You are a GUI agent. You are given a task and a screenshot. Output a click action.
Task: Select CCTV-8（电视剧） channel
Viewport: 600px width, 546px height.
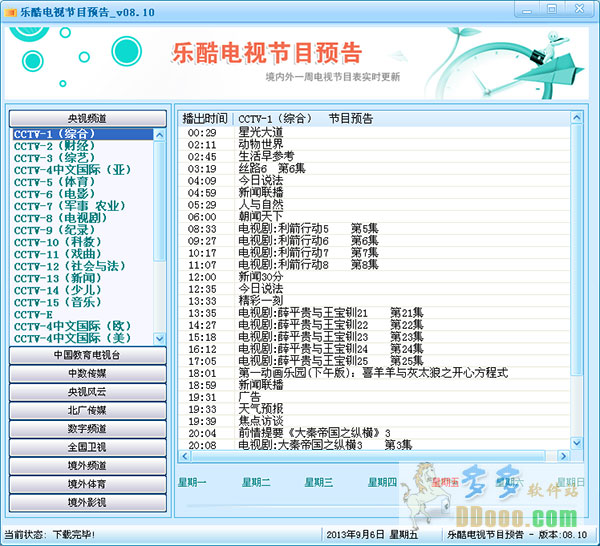pos(83,218)
